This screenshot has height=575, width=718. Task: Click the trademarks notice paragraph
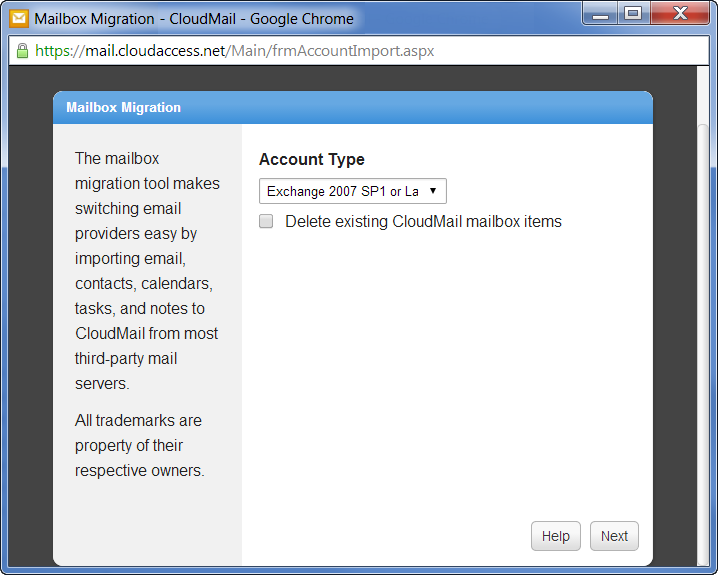pyautogui.click(x=139, y=445)
